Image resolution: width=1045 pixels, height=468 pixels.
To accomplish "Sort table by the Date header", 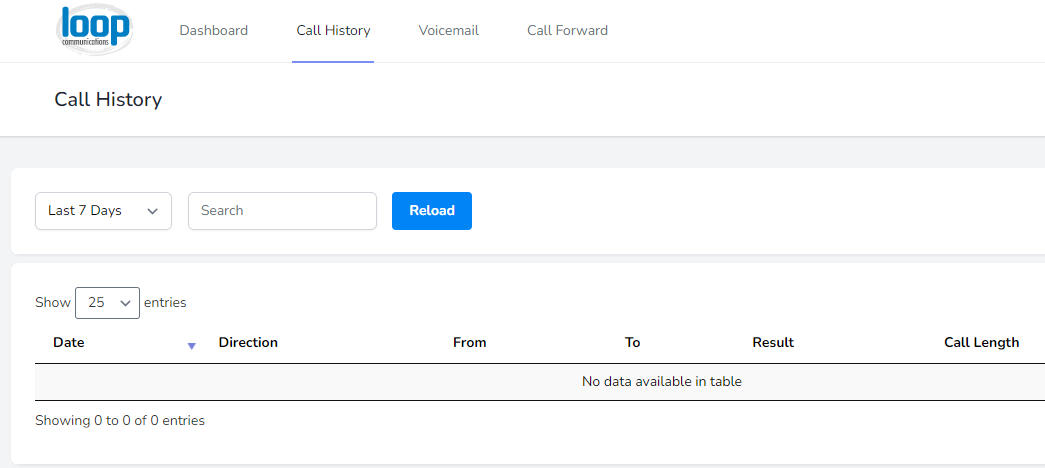I will click(x=69, y=343).
